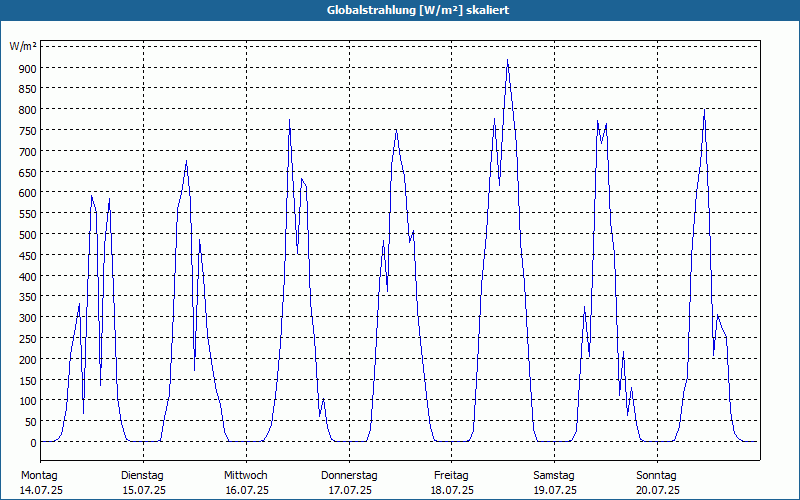Image resolution: width=800 pixels, height=500 pixels.
Task: Click the 350 y-axis value
Action: [28, 297]
